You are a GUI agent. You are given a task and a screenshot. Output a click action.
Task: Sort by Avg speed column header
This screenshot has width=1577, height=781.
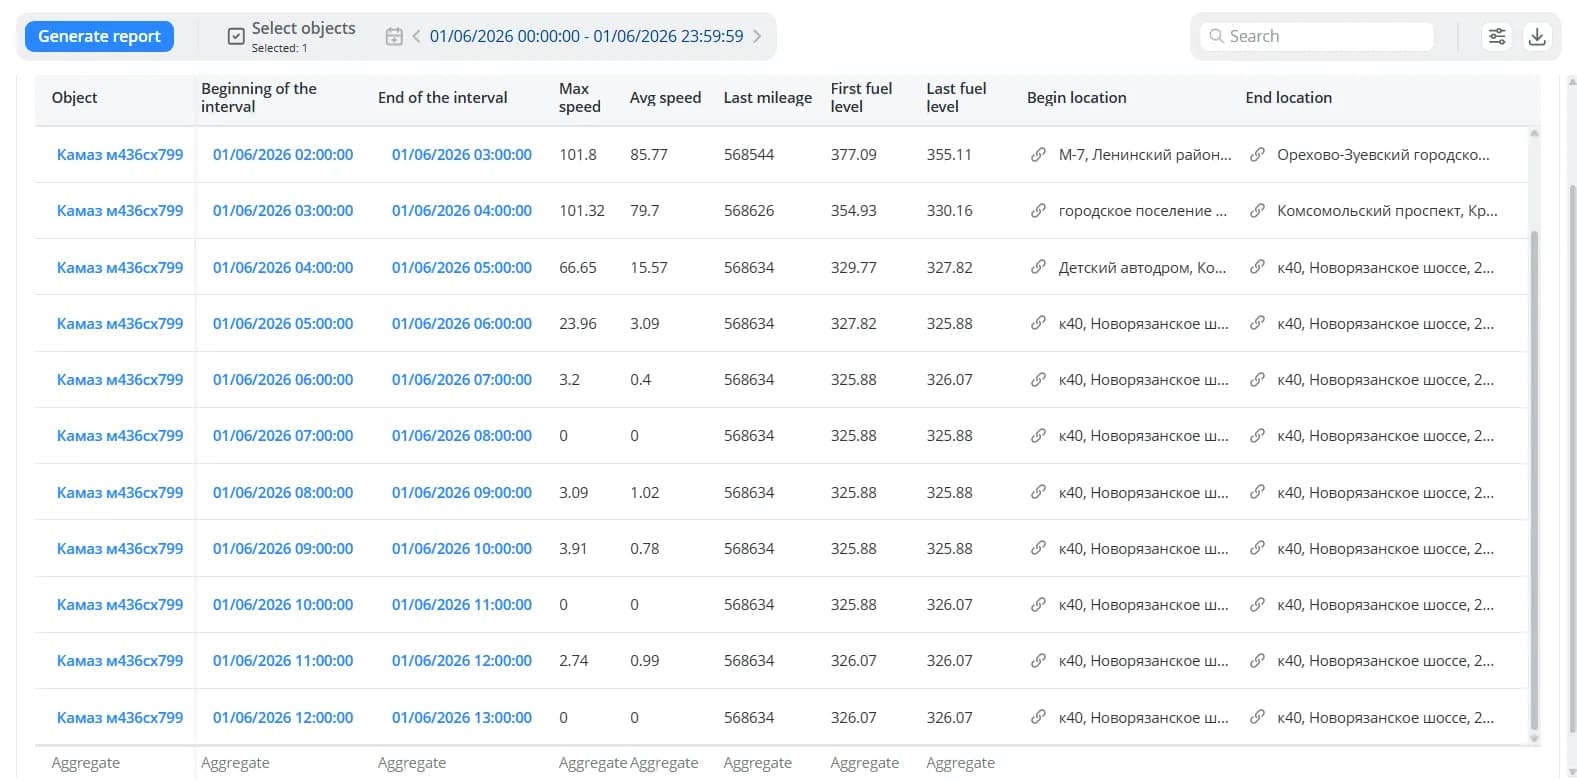[665, 98]
